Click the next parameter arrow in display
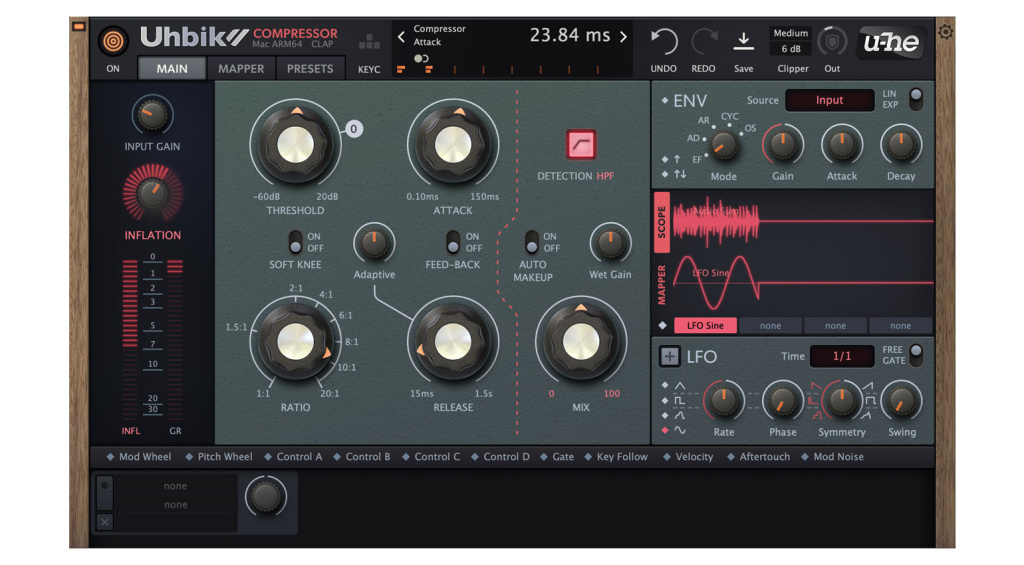 pyautogui.click(x=623, y=37)
